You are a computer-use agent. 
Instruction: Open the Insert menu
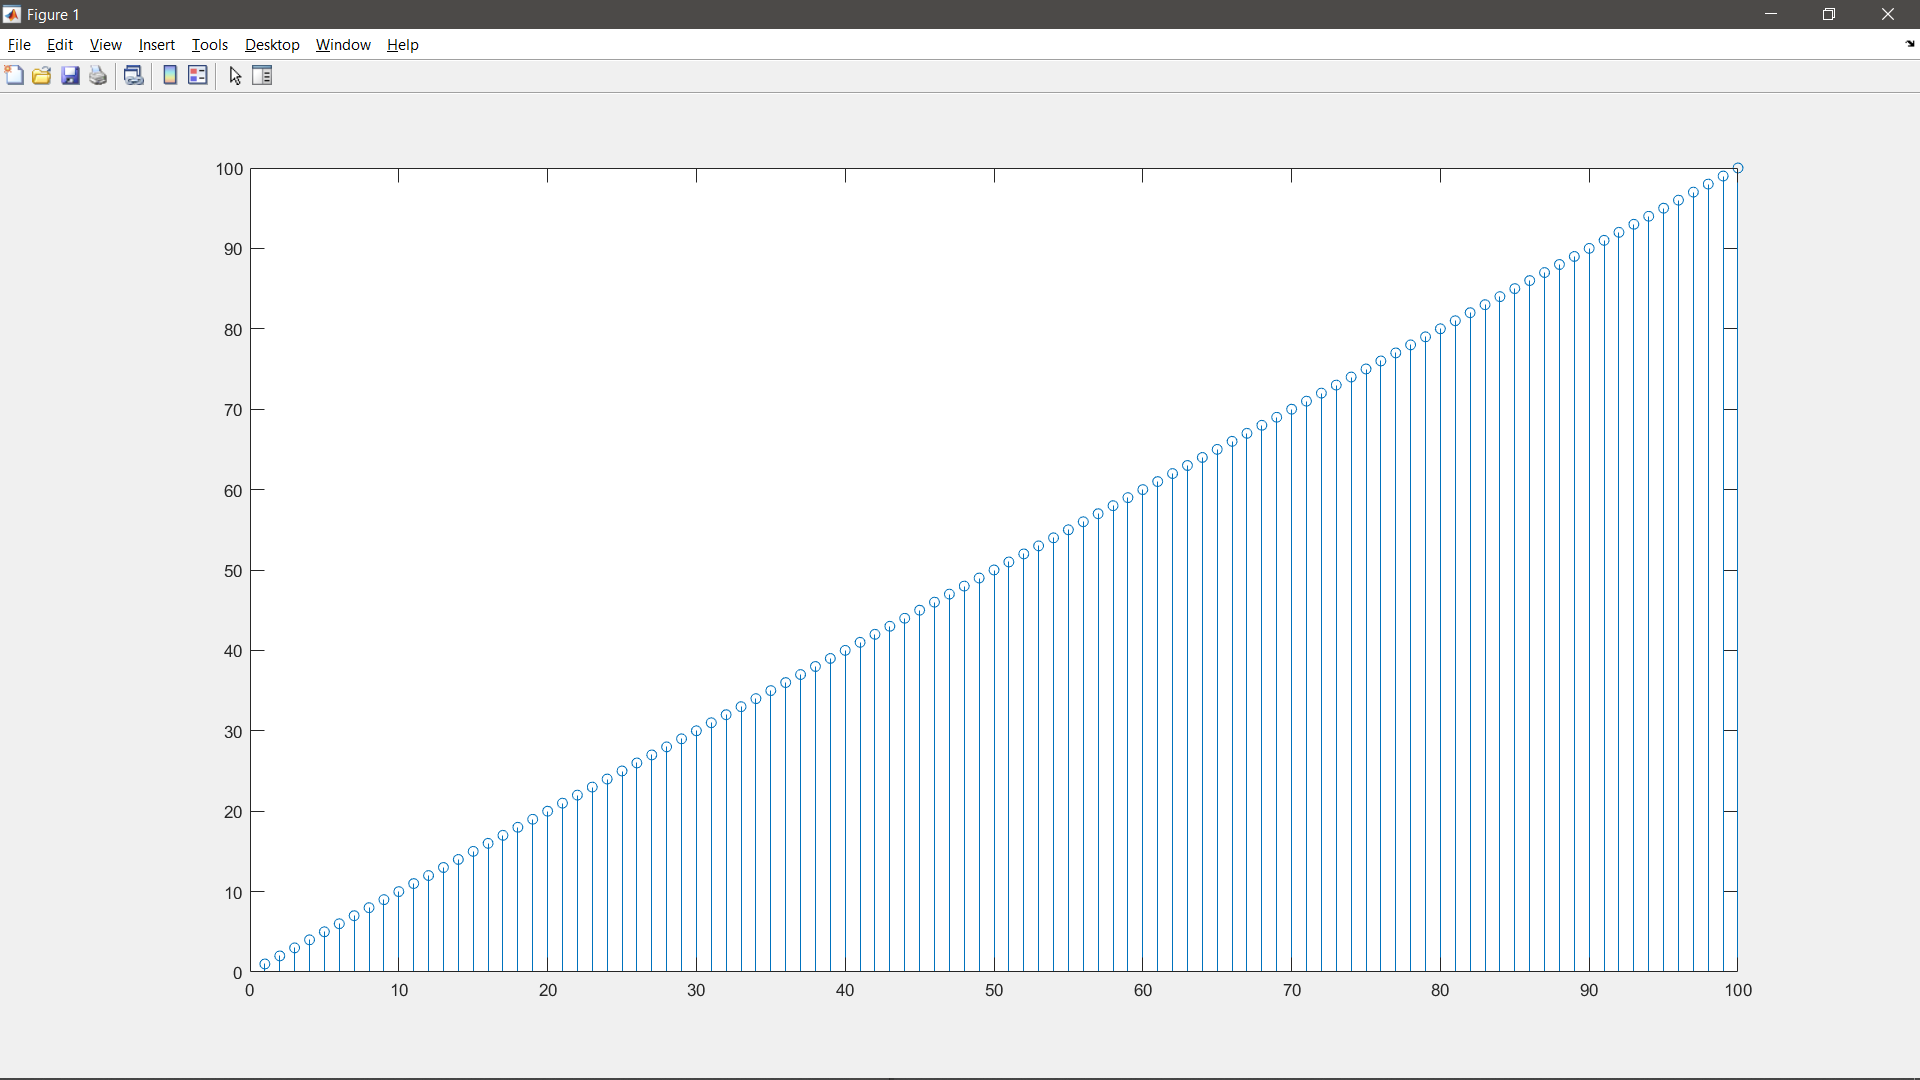click(156, 44)
